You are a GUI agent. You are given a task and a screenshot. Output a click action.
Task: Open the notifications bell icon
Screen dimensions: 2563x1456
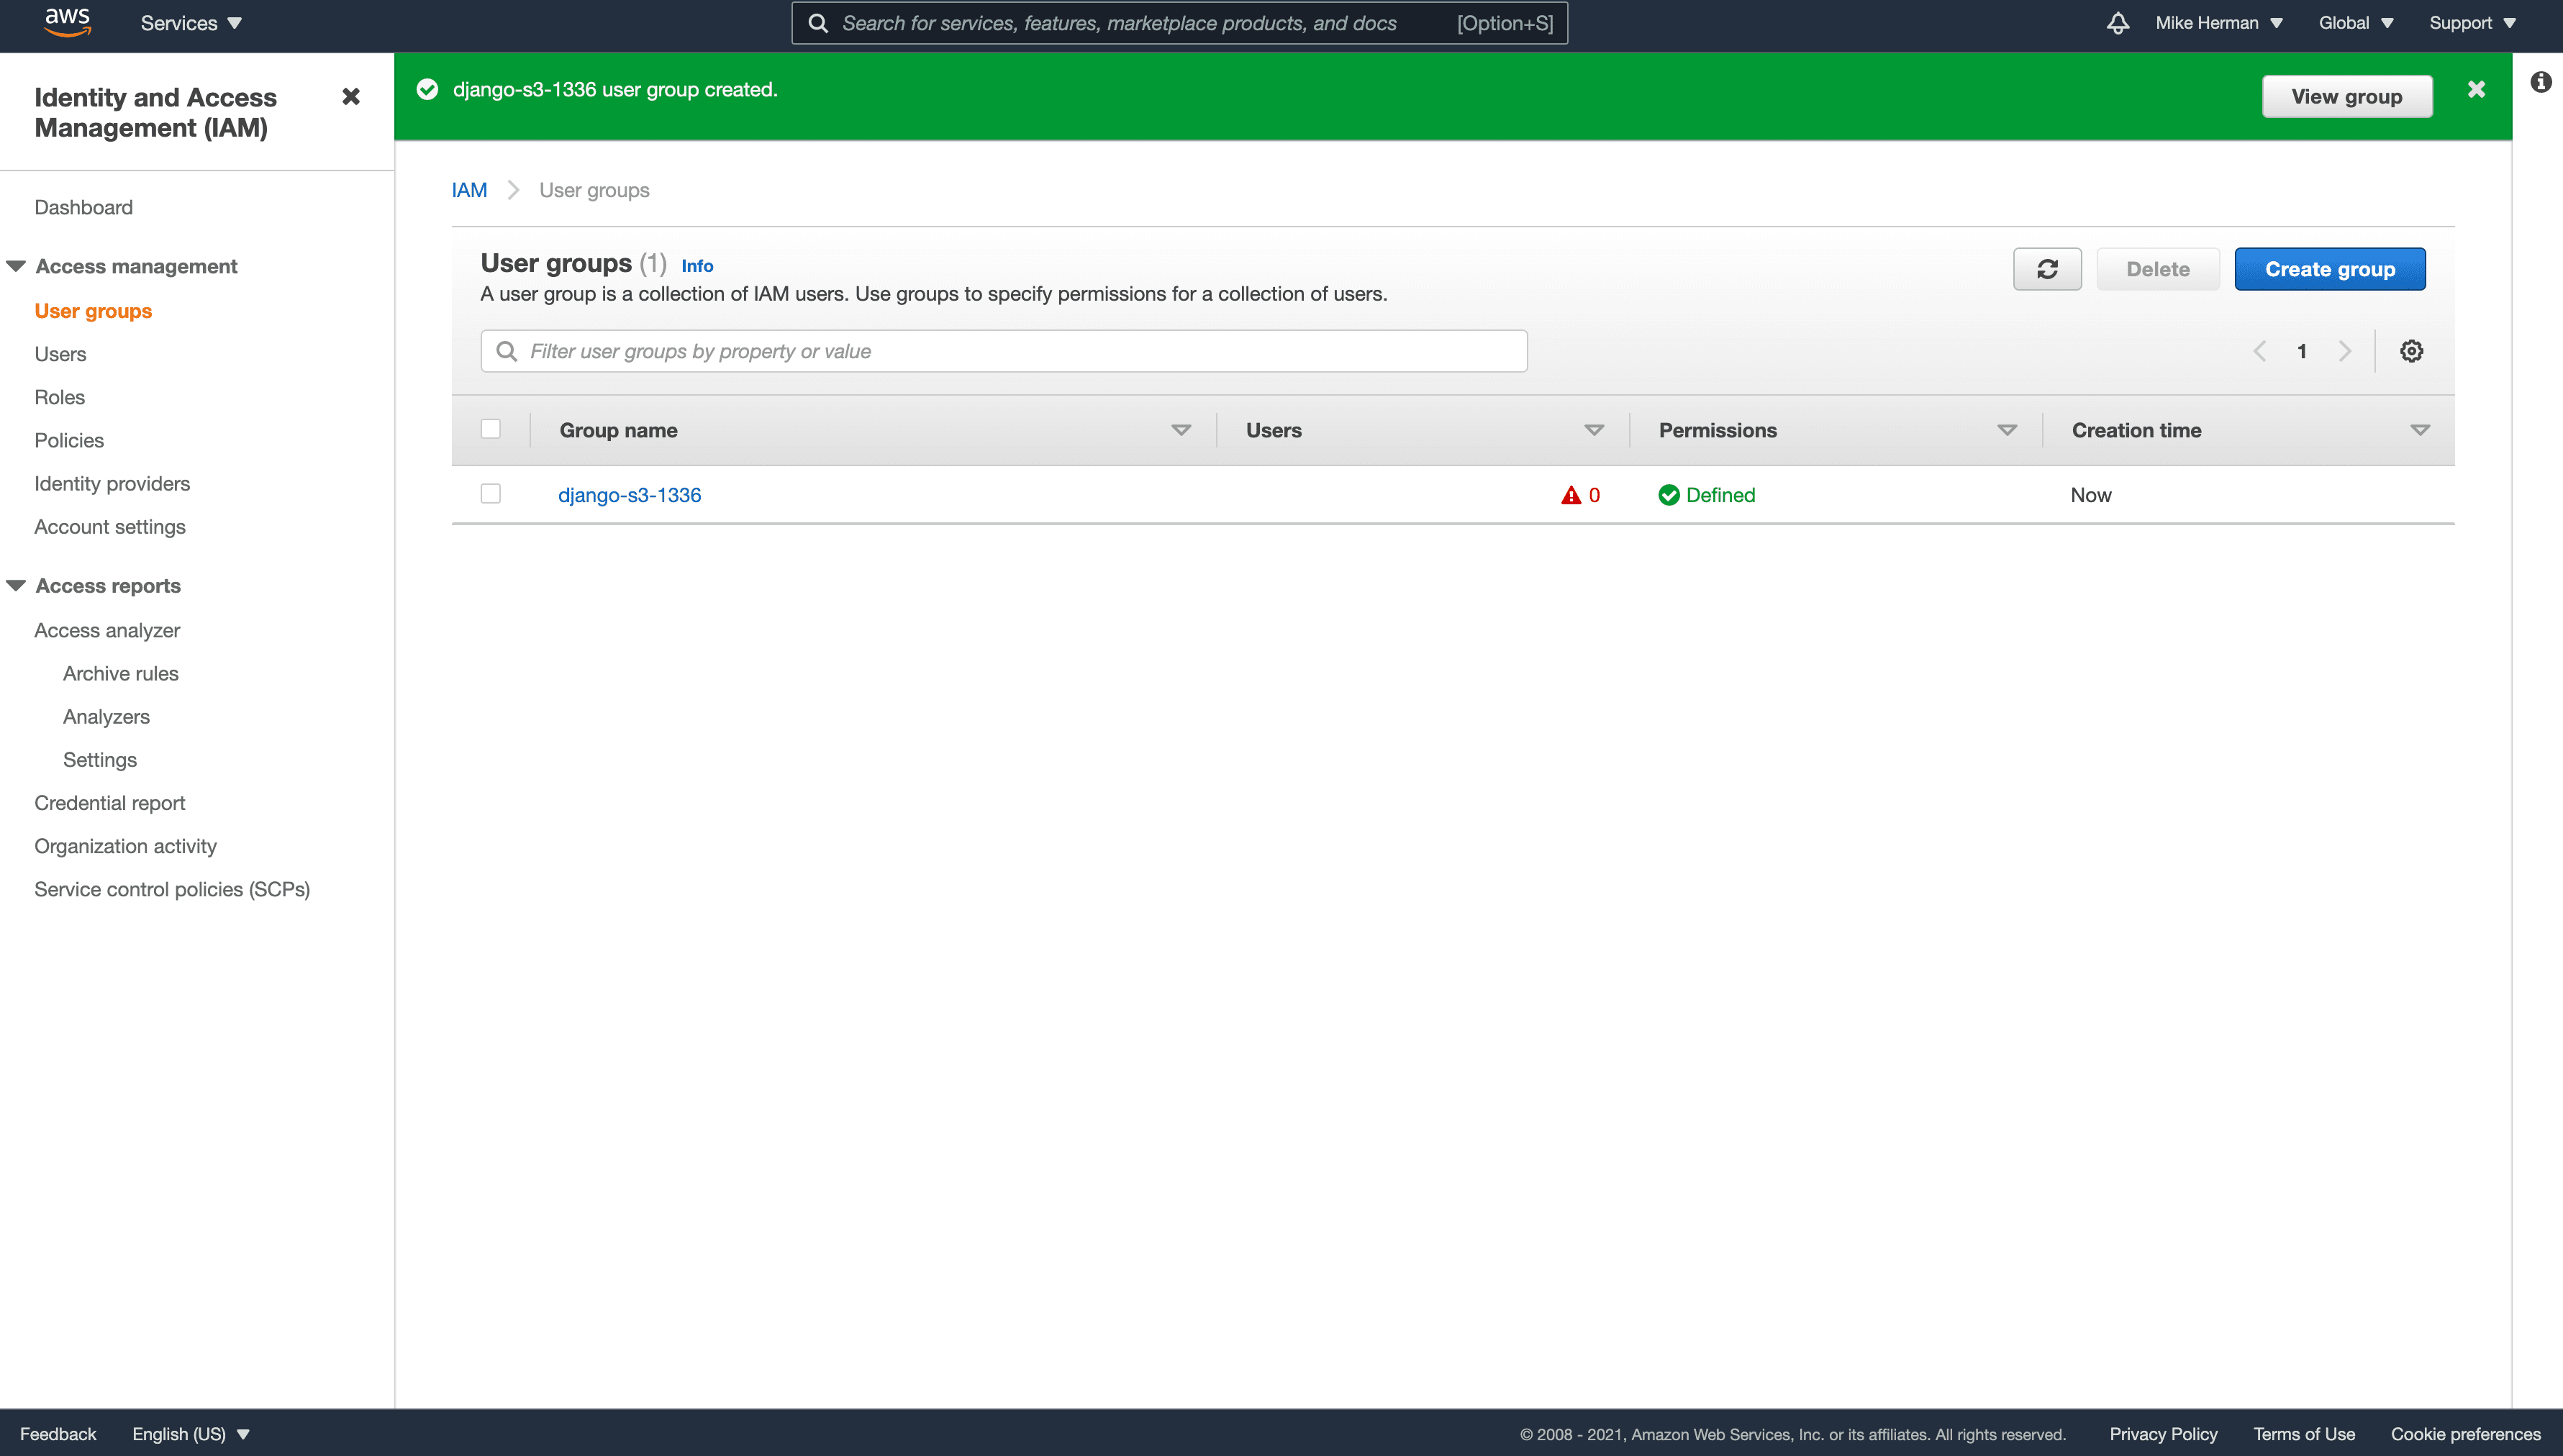click(2117, 23)
